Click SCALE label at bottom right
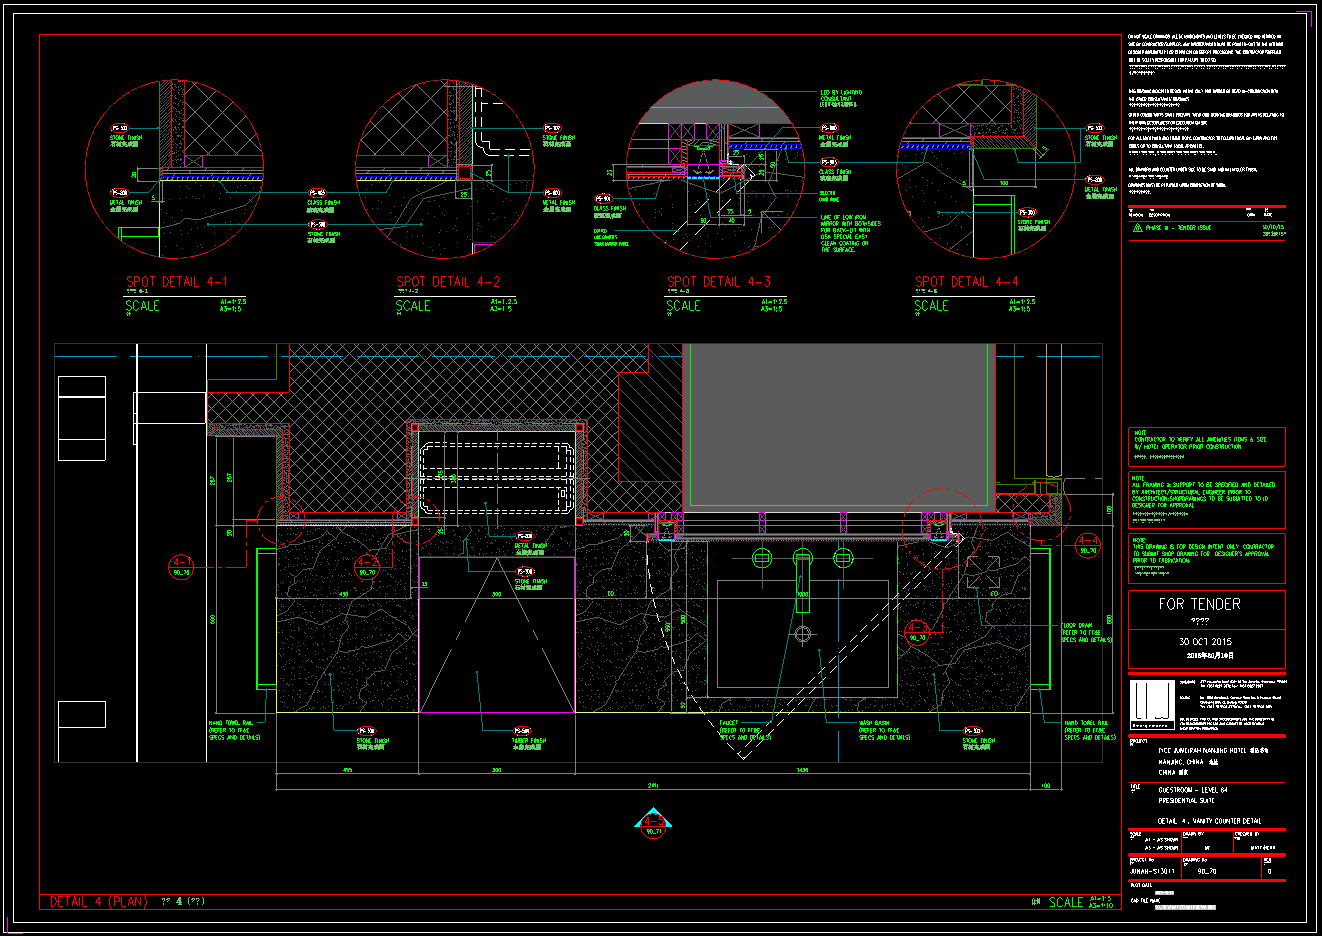This screenshot has height=936, width=1322. (x=1066, y=902)
